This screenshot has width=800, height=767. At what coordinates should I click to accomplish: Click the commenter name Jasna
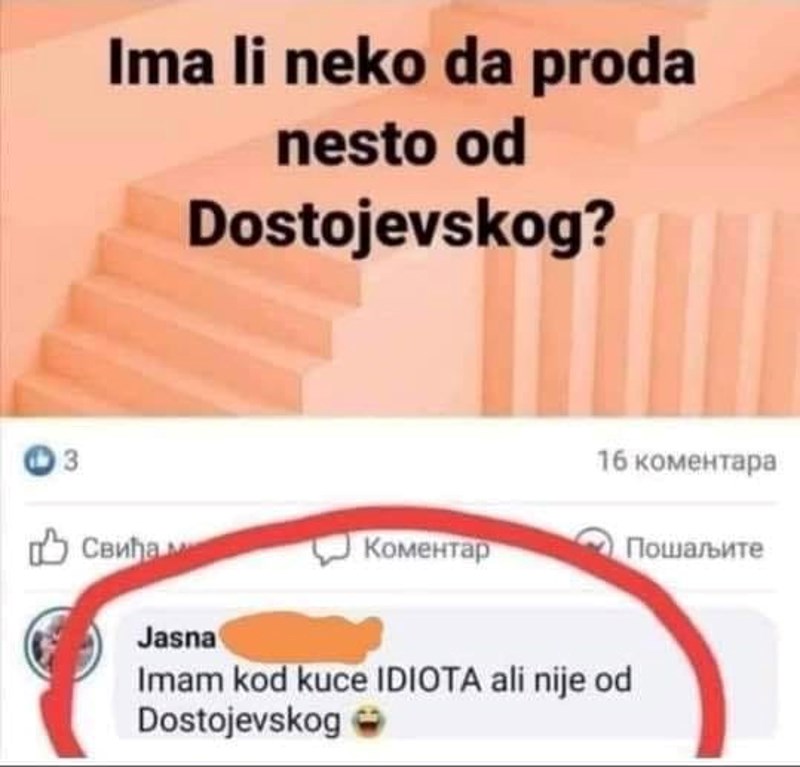tap(177, 638)
